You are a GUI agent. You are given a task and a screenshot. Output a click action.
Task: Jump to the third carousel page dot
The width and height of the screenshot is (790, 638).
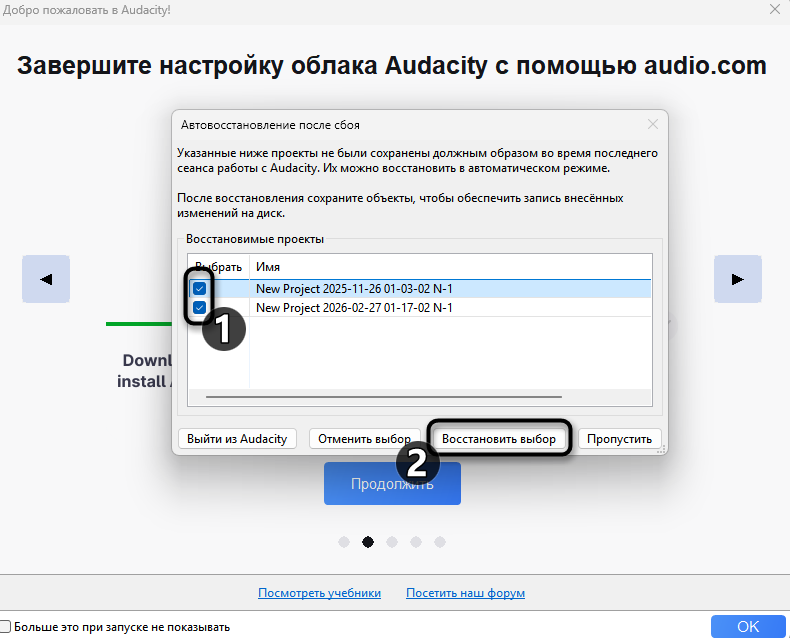pyautogui.click(x=392, y=542)
